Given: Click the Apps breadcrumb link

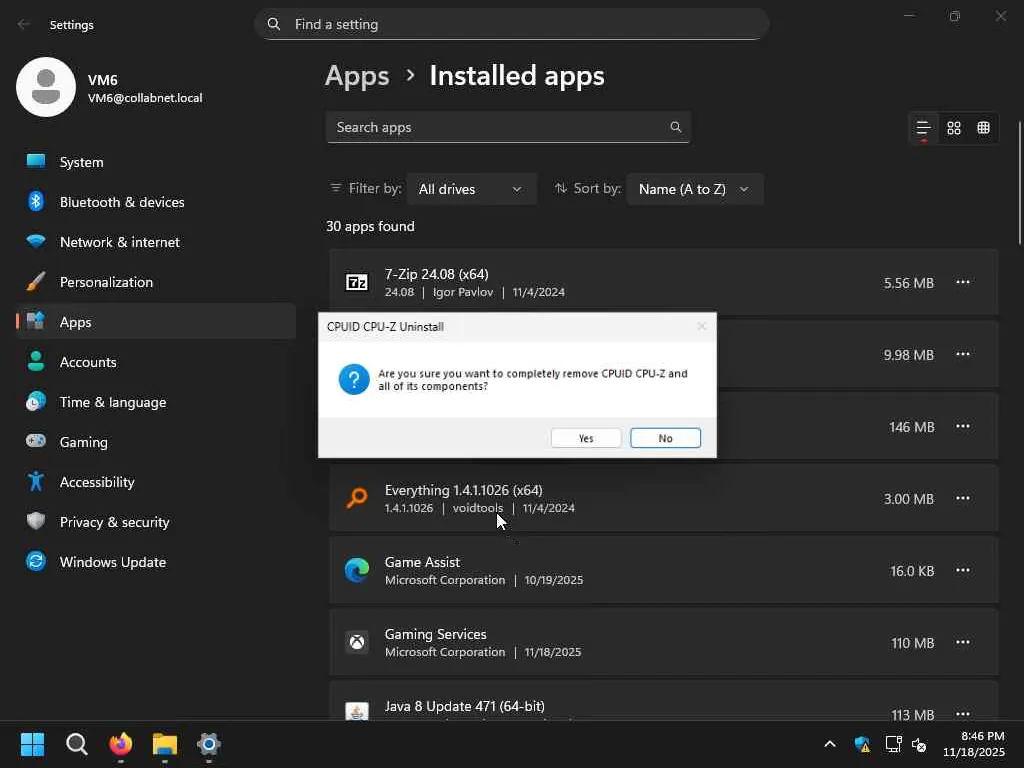Looking at the screenshot, I should pos(357,76).
